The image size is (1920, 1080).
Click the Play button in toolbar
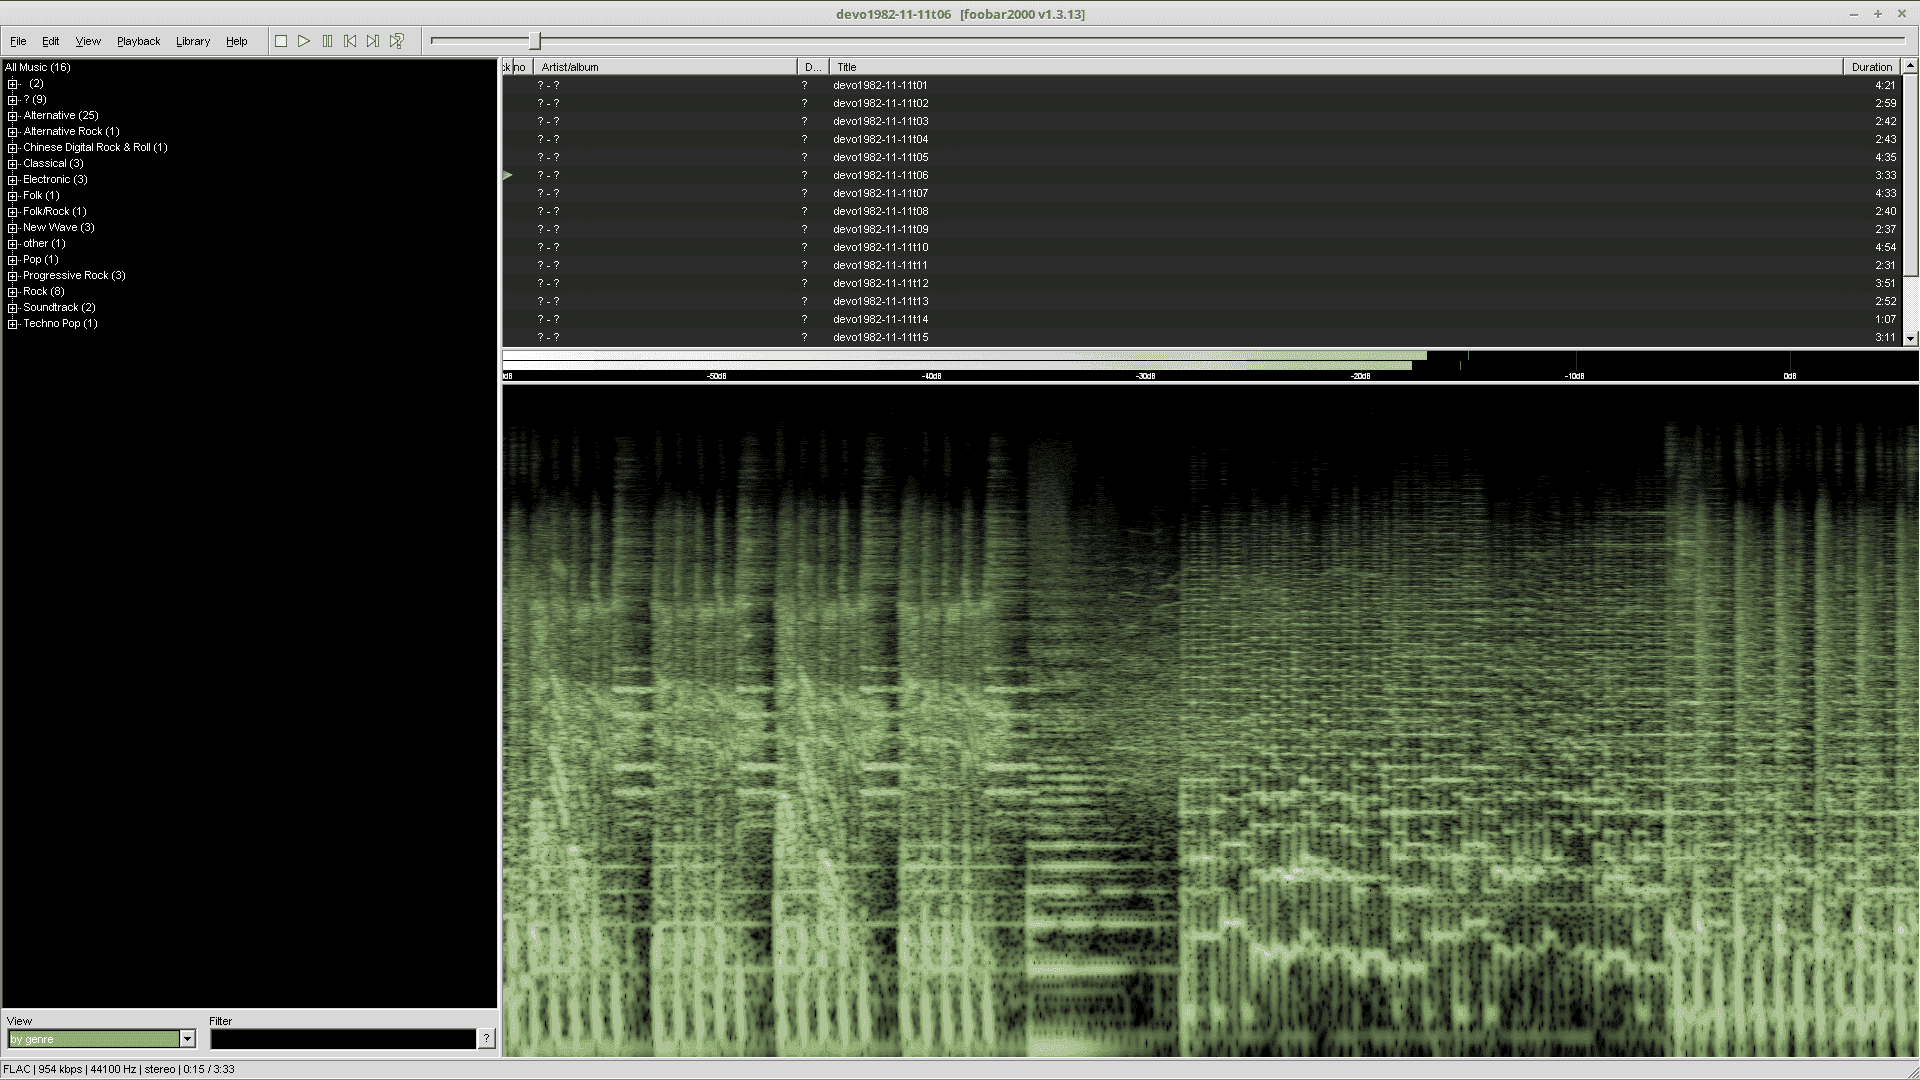pyautogui.click(x=304, y=41)
